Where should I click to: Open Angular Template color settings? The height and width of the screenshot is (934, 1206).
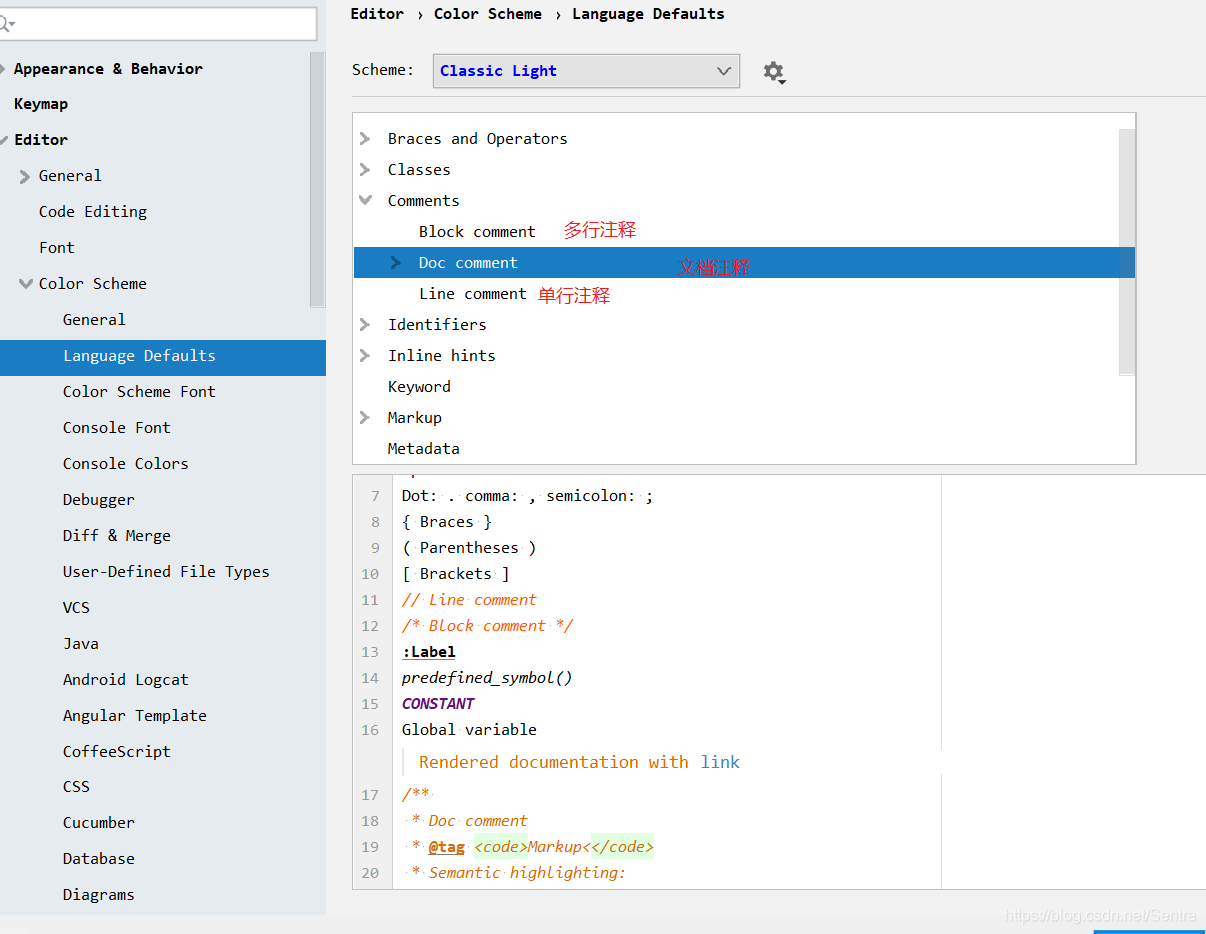point(135,716)
